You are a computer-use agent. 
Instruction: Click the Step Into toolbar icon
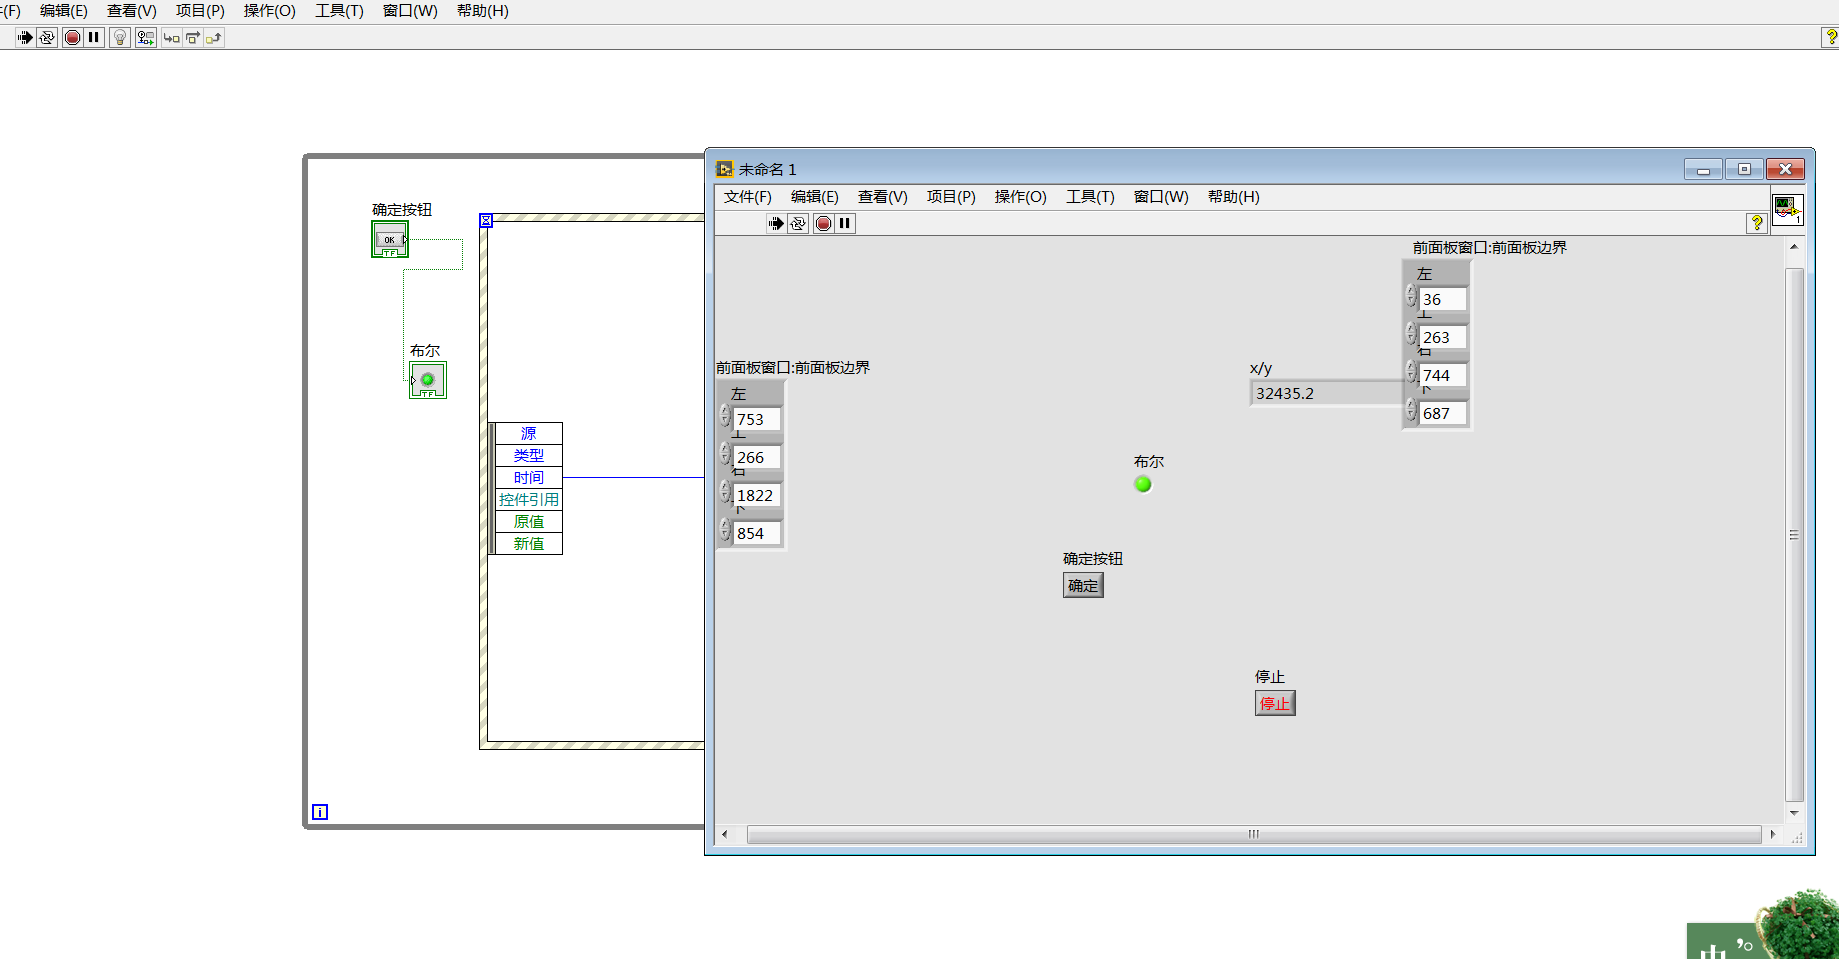coord(172,38)
